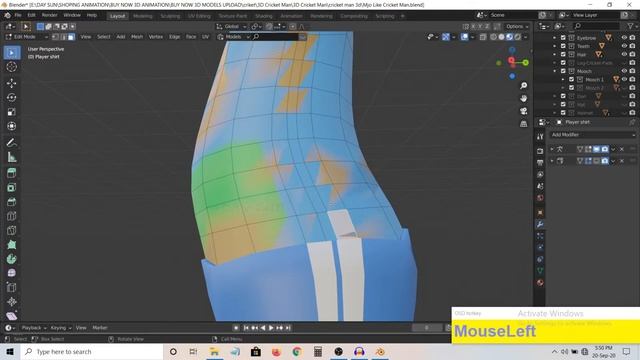640x360 pixels.
Task: Select the Move tool
Action: [11, 83]
